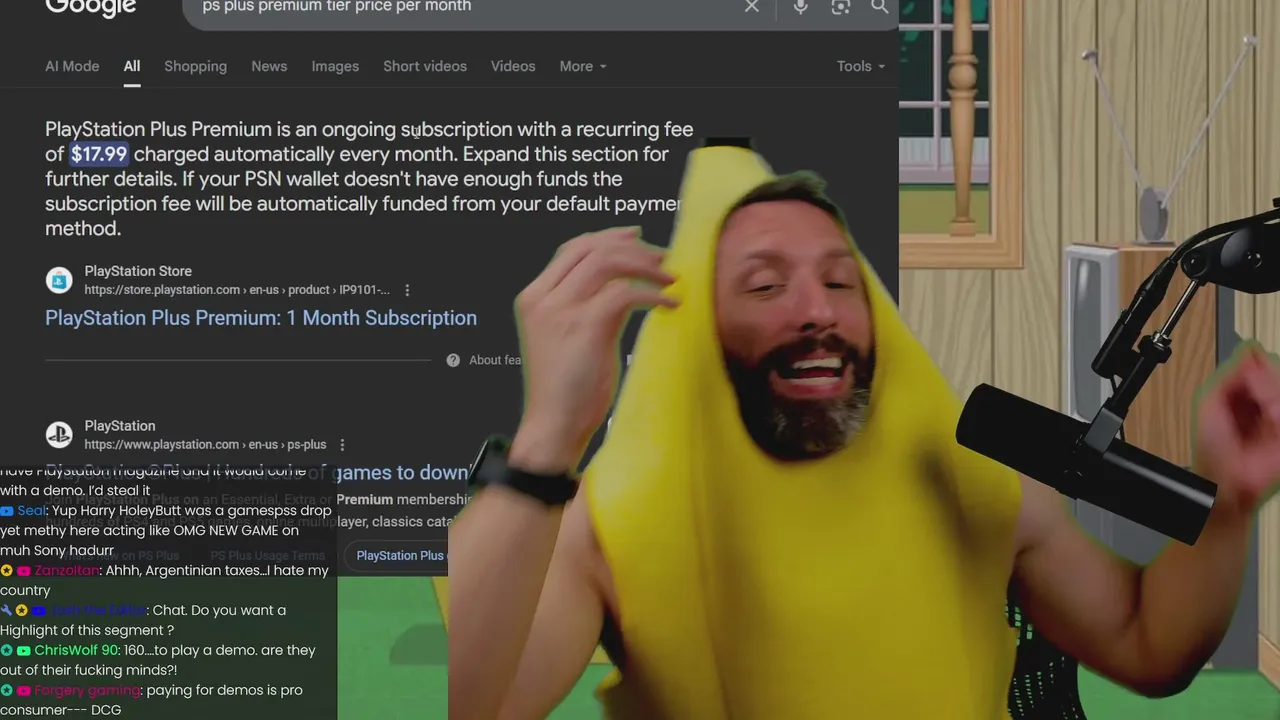
Task: Click Zanzoltan's username in chat
Action: [x=67, y=571]
